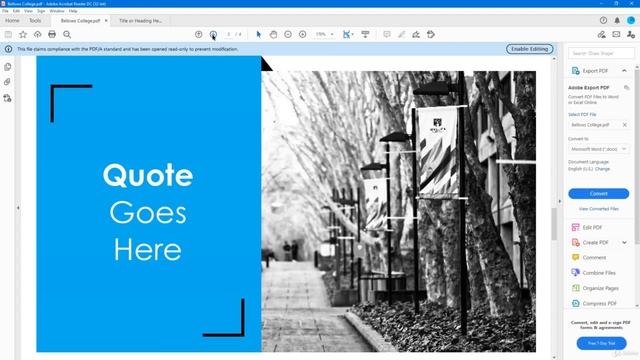Open the Sign menu
The height and width of the screenshot is (360, 640).
click(x=41, y=11)
